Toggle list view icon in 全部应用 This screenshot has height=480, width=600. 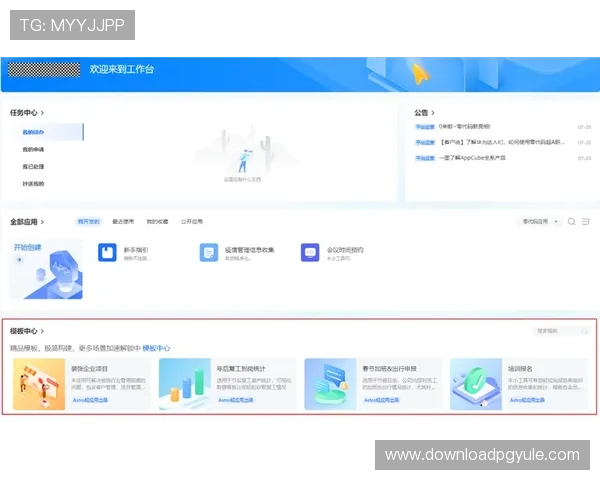pos(585,222)
